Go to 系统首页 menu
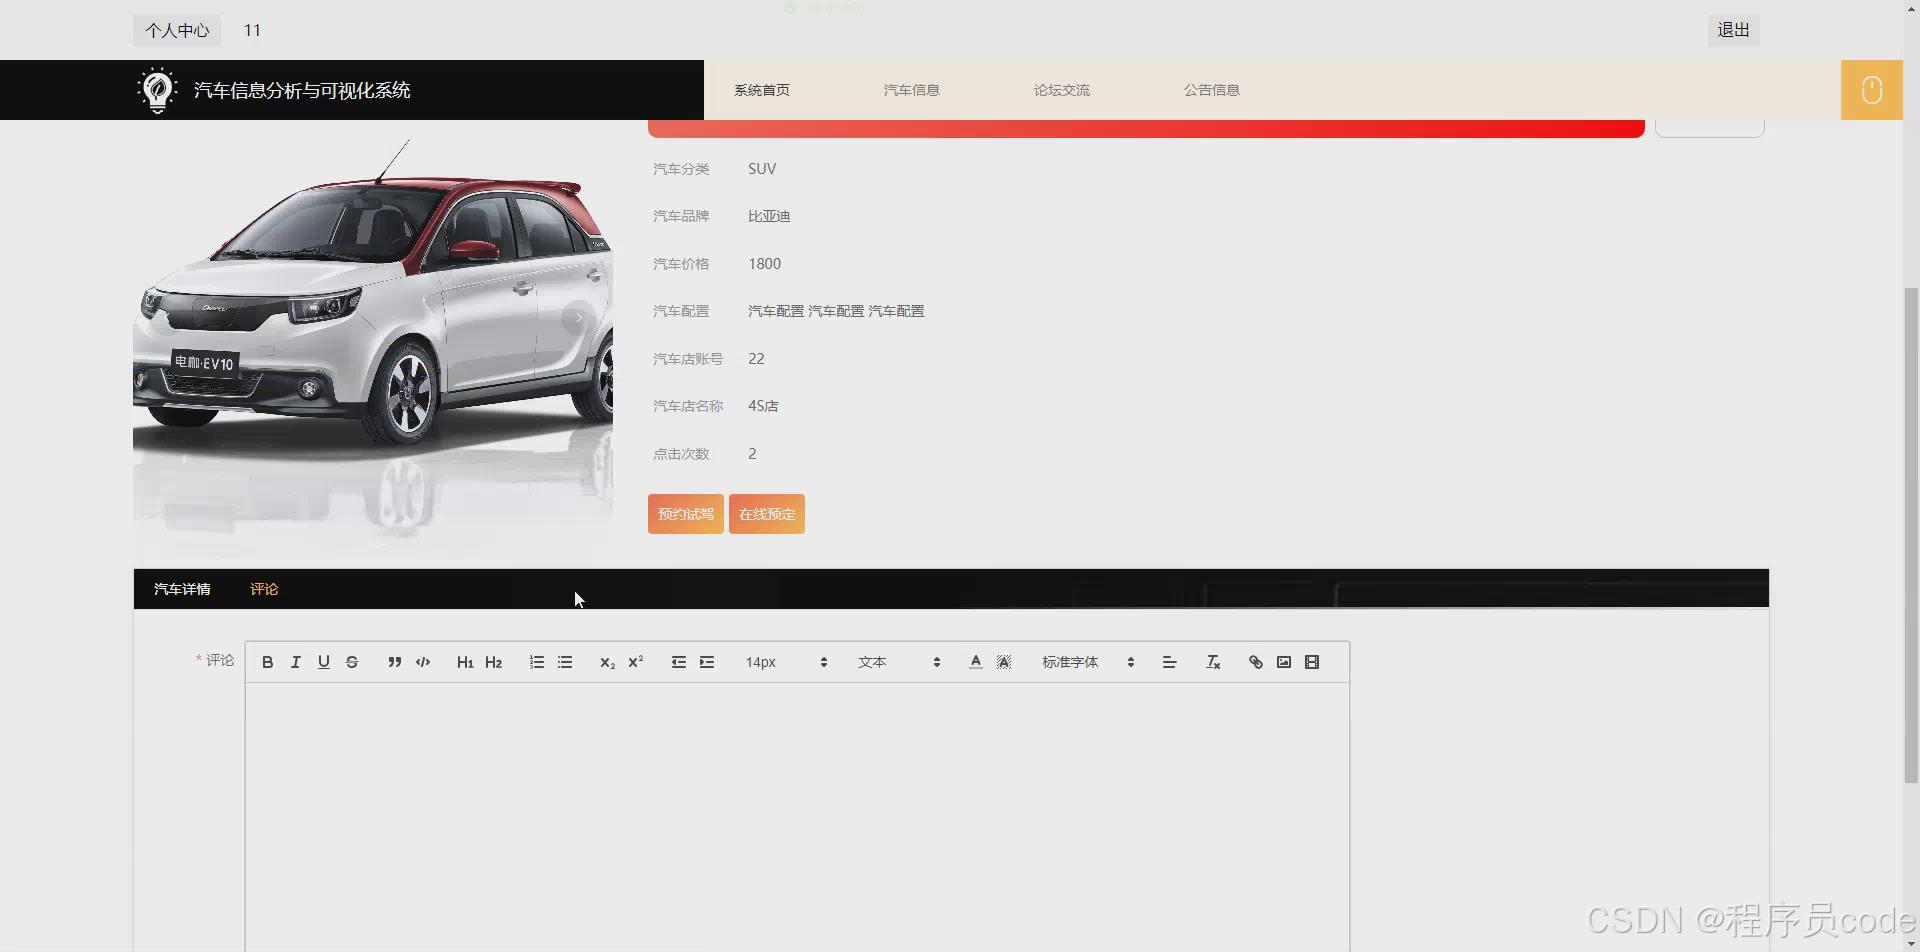 coord(761,90)
